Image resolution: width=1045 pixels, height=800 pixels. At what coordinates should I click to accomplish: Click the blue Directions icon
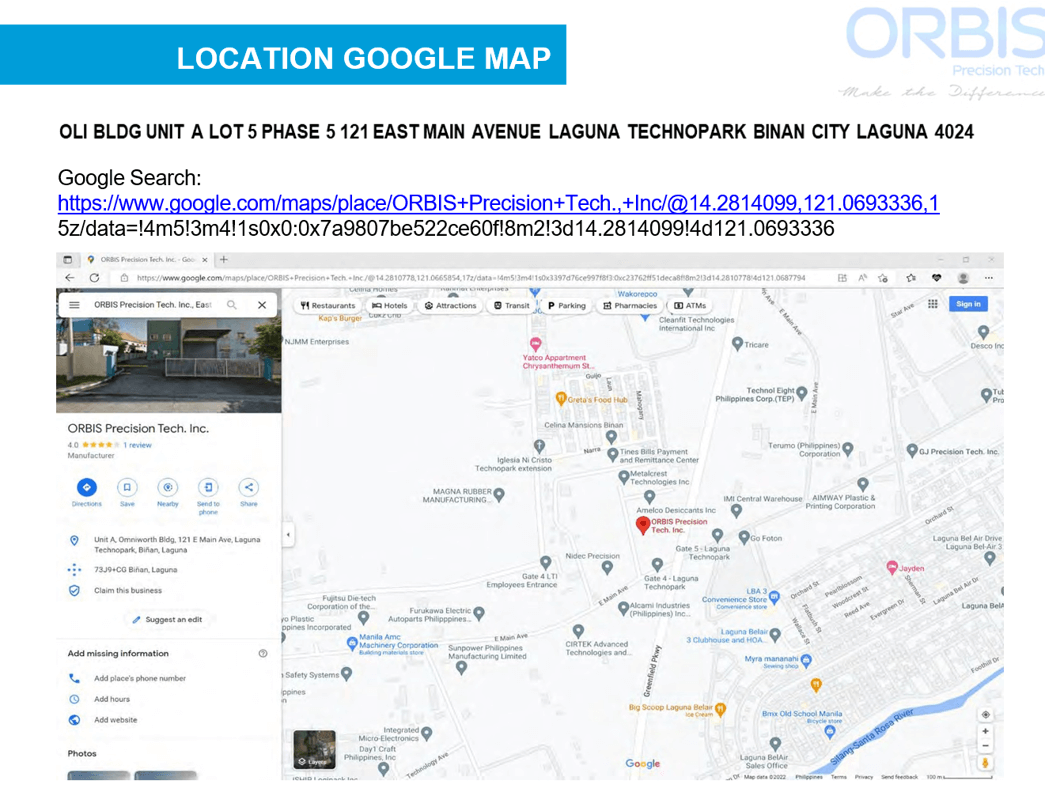click(x=87, y=487)
